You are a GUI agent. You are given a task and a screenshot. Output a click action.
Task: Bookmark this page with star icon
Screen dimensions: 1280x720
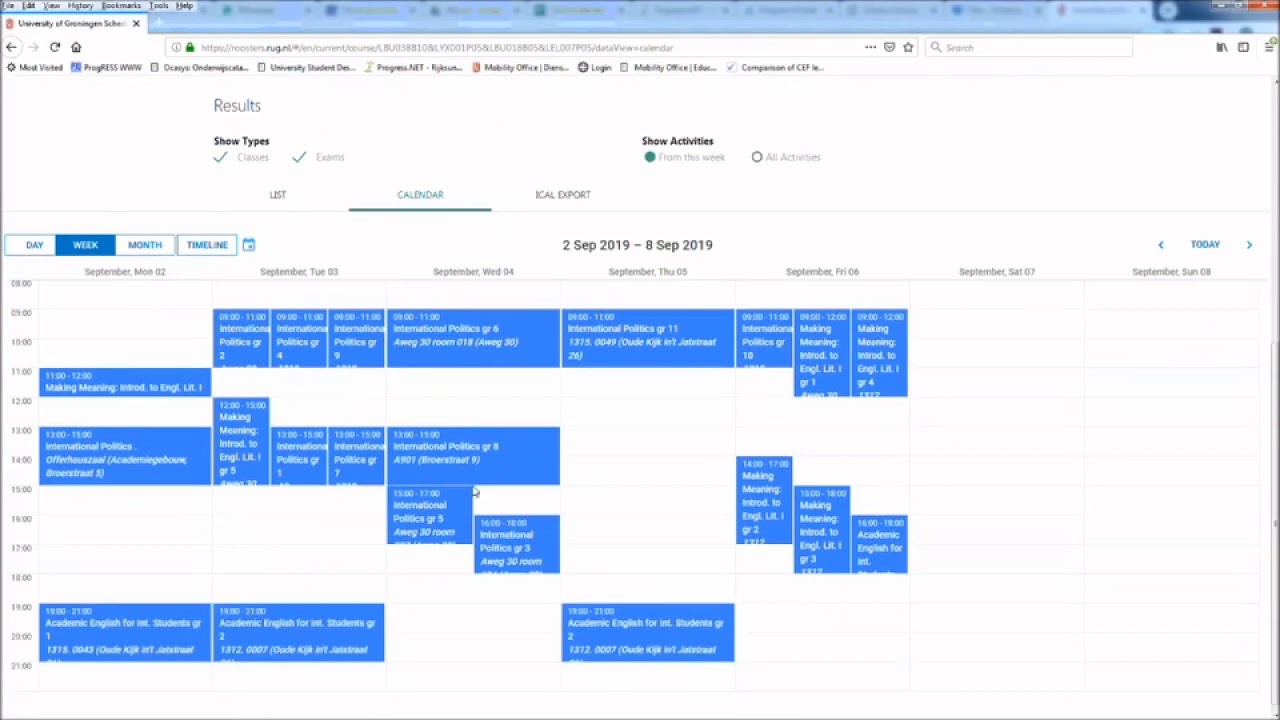click(908, 47)
